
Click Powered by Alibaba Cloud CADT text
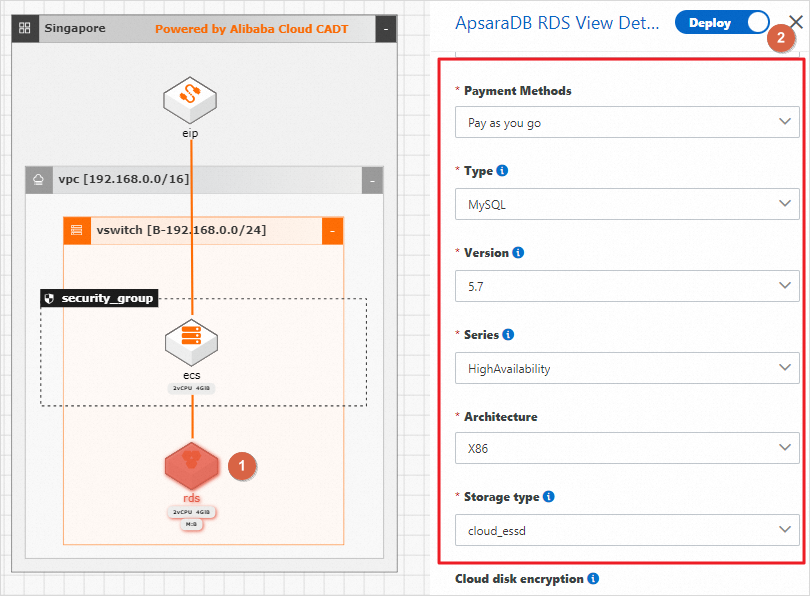point(252,29)
